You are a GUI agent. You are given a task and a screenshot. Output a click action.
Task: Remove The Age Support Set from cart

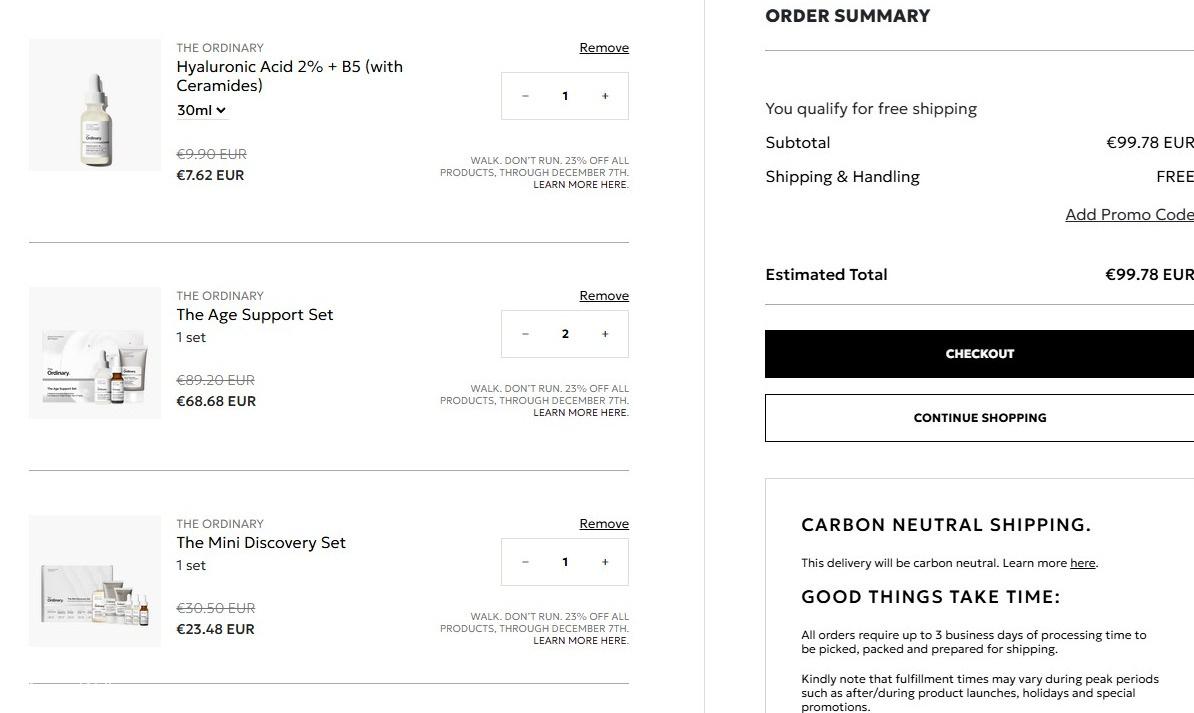(x=604, y=296)
